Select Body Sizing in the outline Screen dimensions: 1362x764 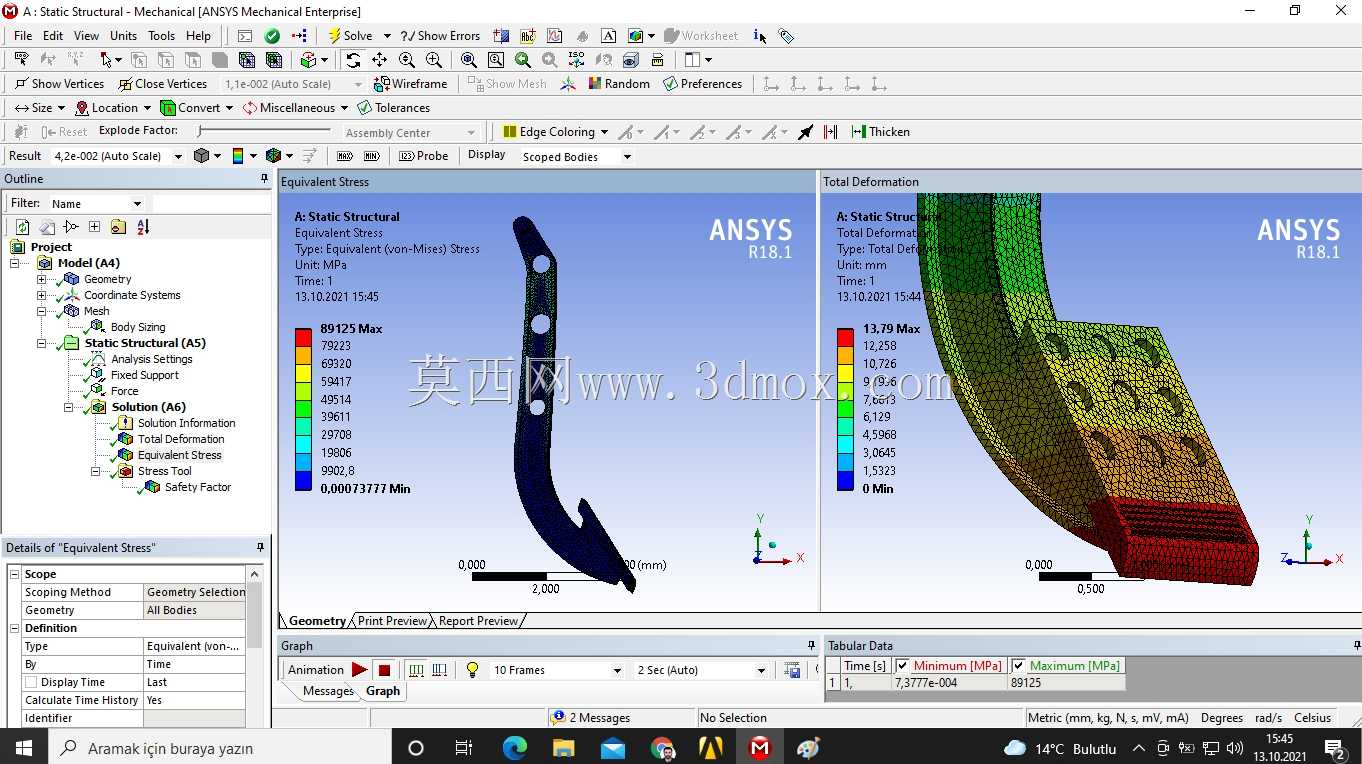pos(138,327)
